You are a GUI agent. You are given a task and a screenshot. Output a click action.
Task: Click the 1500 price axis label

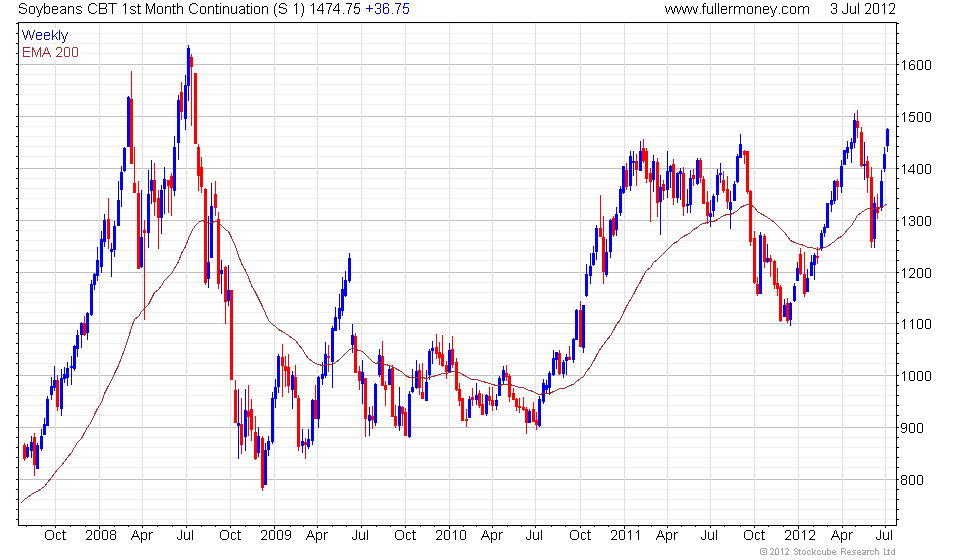coord(916,117)
